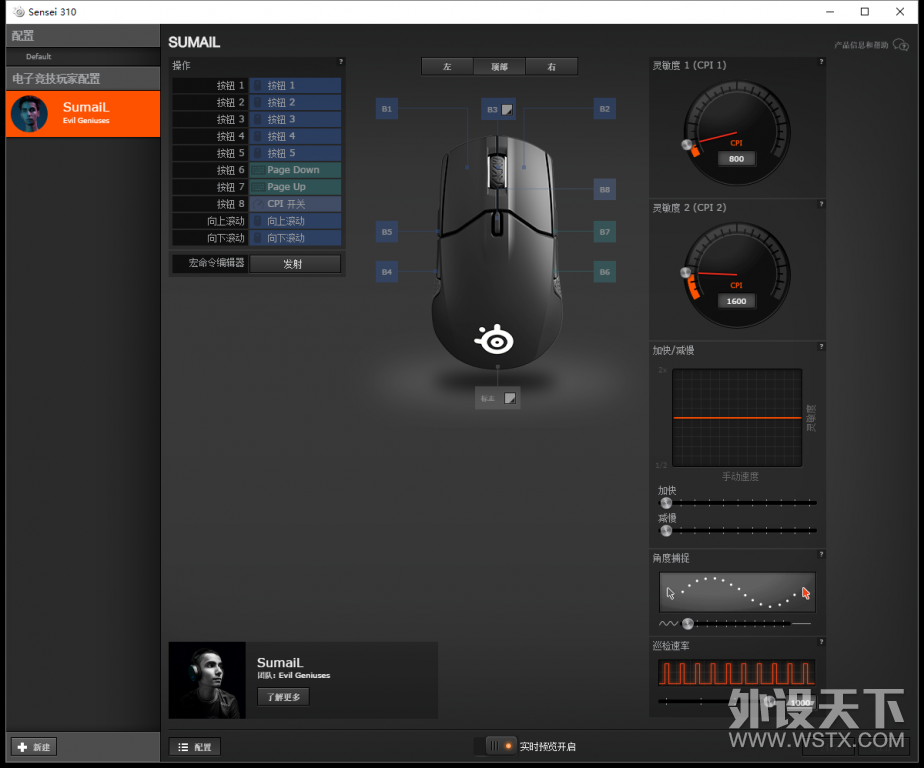The height and width of the screenshot is (768, 924).
Task: Click the 加快 acceleration slider handle
Action: point(666,503)
